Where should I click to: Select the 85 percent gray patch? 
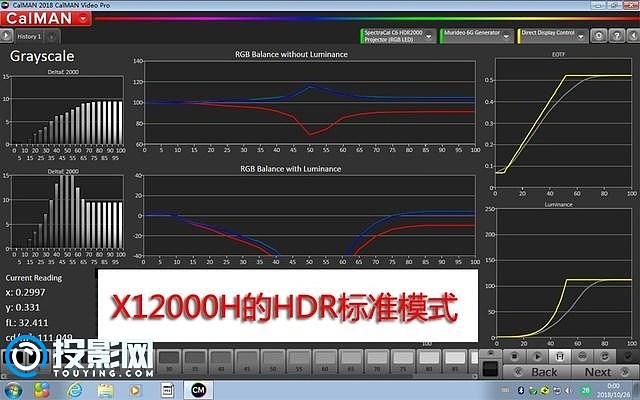[x=455, y=361]
